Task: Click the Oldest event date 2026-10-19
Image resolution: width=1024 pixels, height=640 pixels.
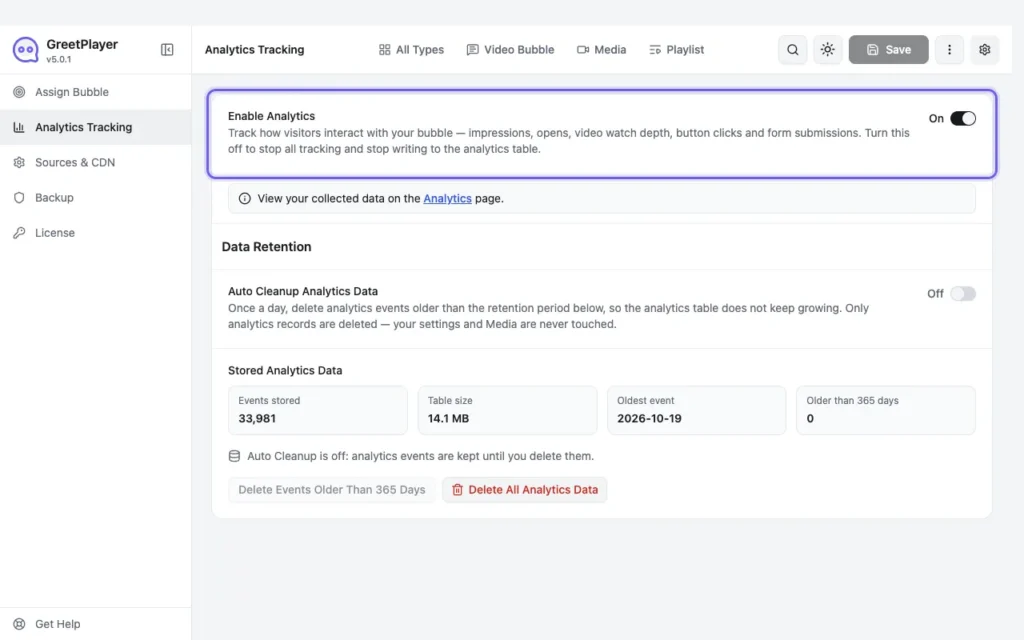Action: coord(649,419)
